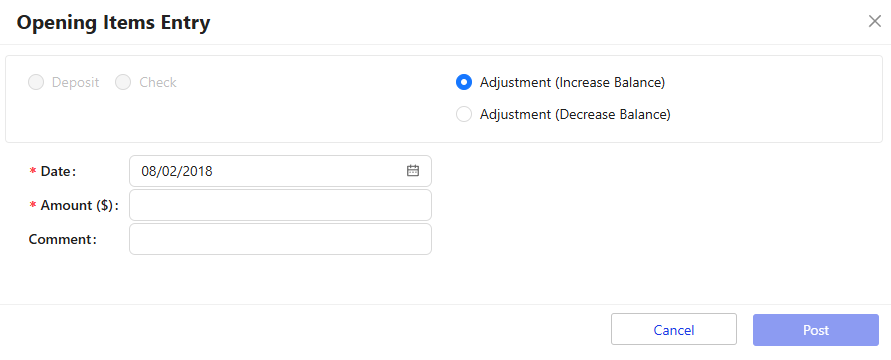Select the Adjustment (Increase Balance) radio circle
Screen dimensions: 891x360
click(x=464, y=82)
